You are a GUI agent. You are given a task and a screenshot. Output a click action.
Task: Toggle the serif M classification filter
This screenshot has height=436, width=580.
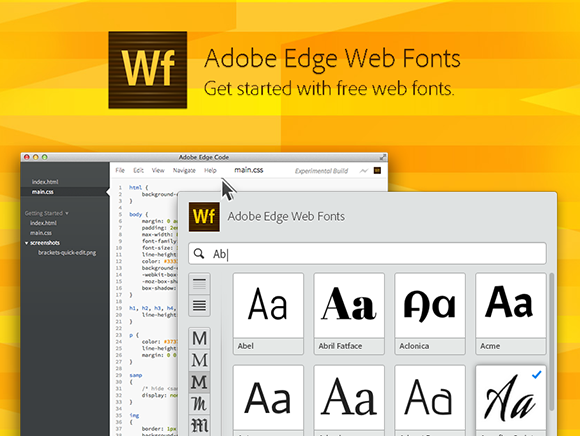coord(200,360)
